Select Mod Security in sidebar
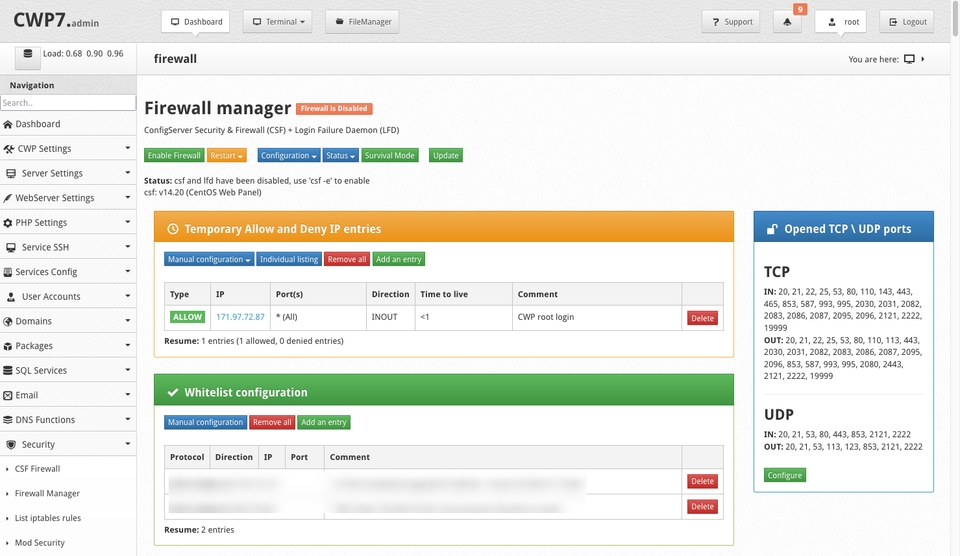 [40, 543]
